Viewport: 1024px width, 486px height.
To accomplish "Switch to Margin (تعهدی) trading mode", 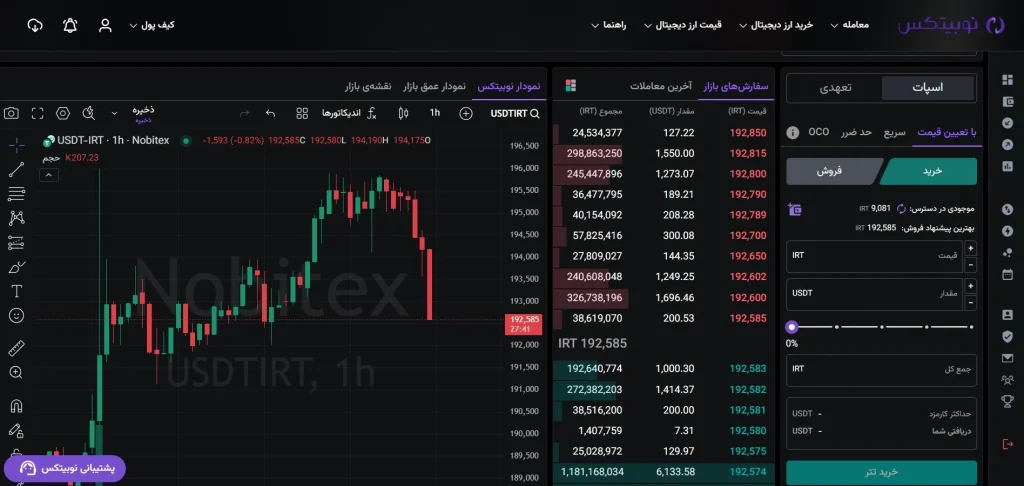I will point(835,88).
